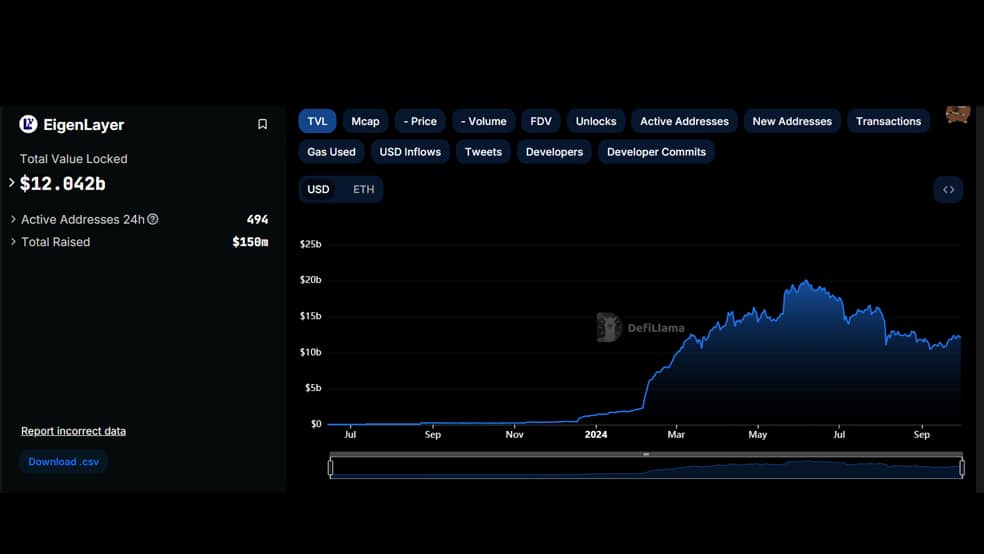Image resolution: width=984 pixels, height=554 pixels.
Task: Click the 494 active addresses value
Action: (x=257, y=219)
